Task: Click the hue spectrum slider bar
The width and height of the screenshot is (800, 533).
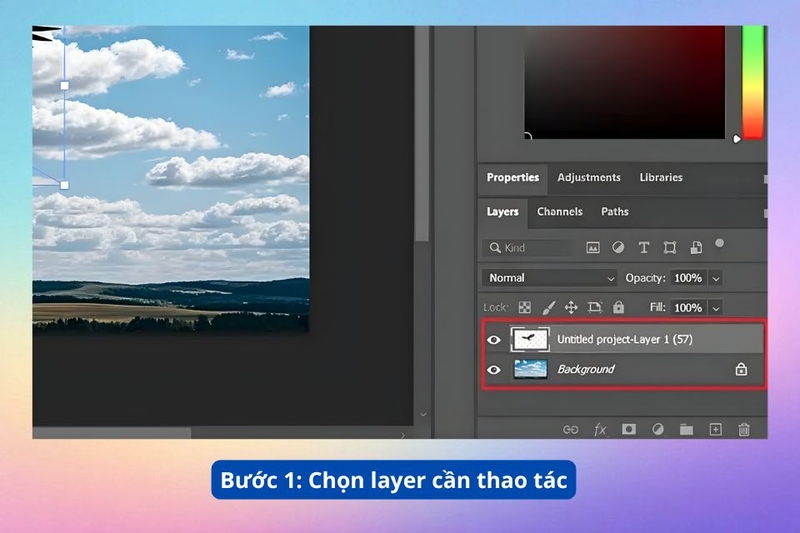Action: coord(753,82)
